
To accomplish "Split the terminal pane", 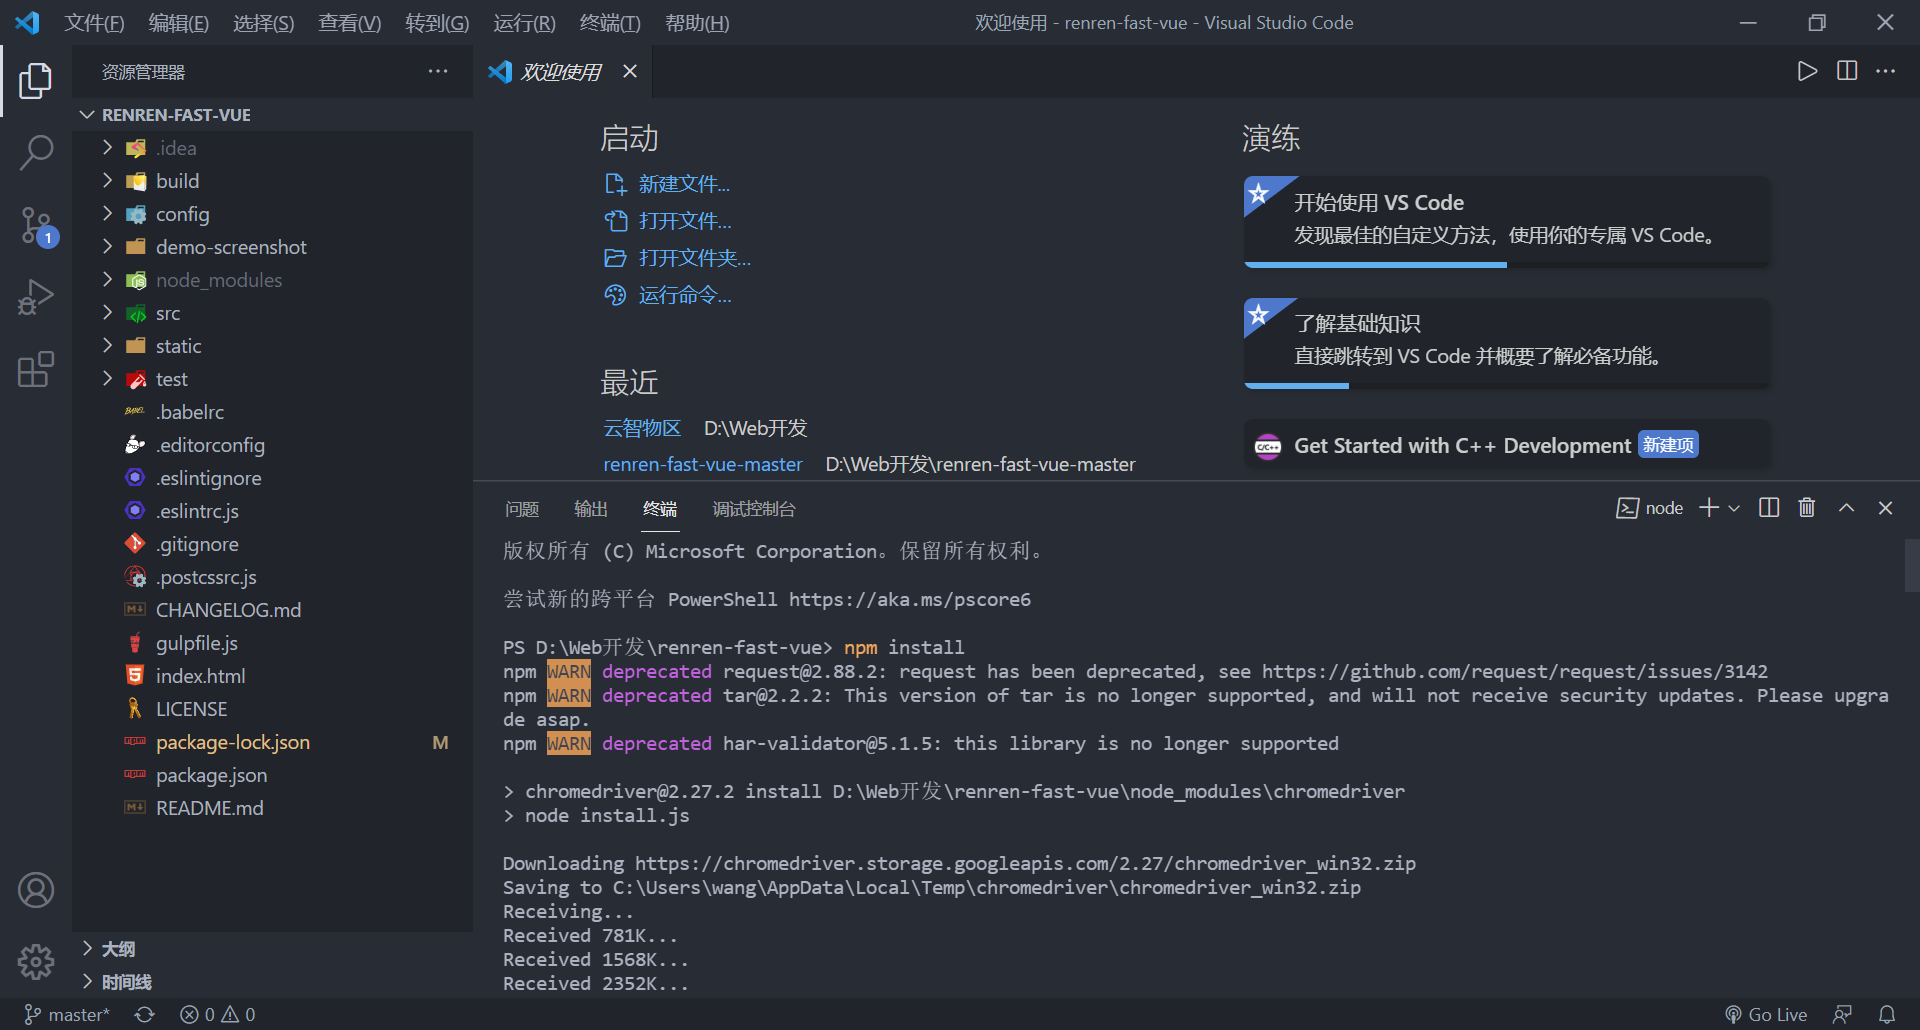I will click(x=1769, y=508).
